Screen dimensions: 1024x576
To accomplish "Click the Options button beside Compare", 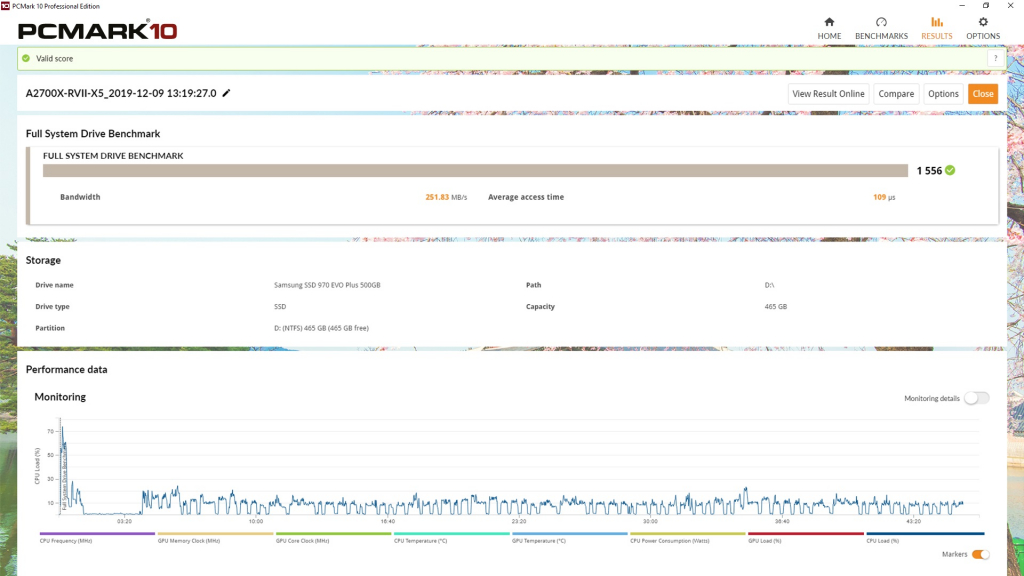I will (943, 94).
